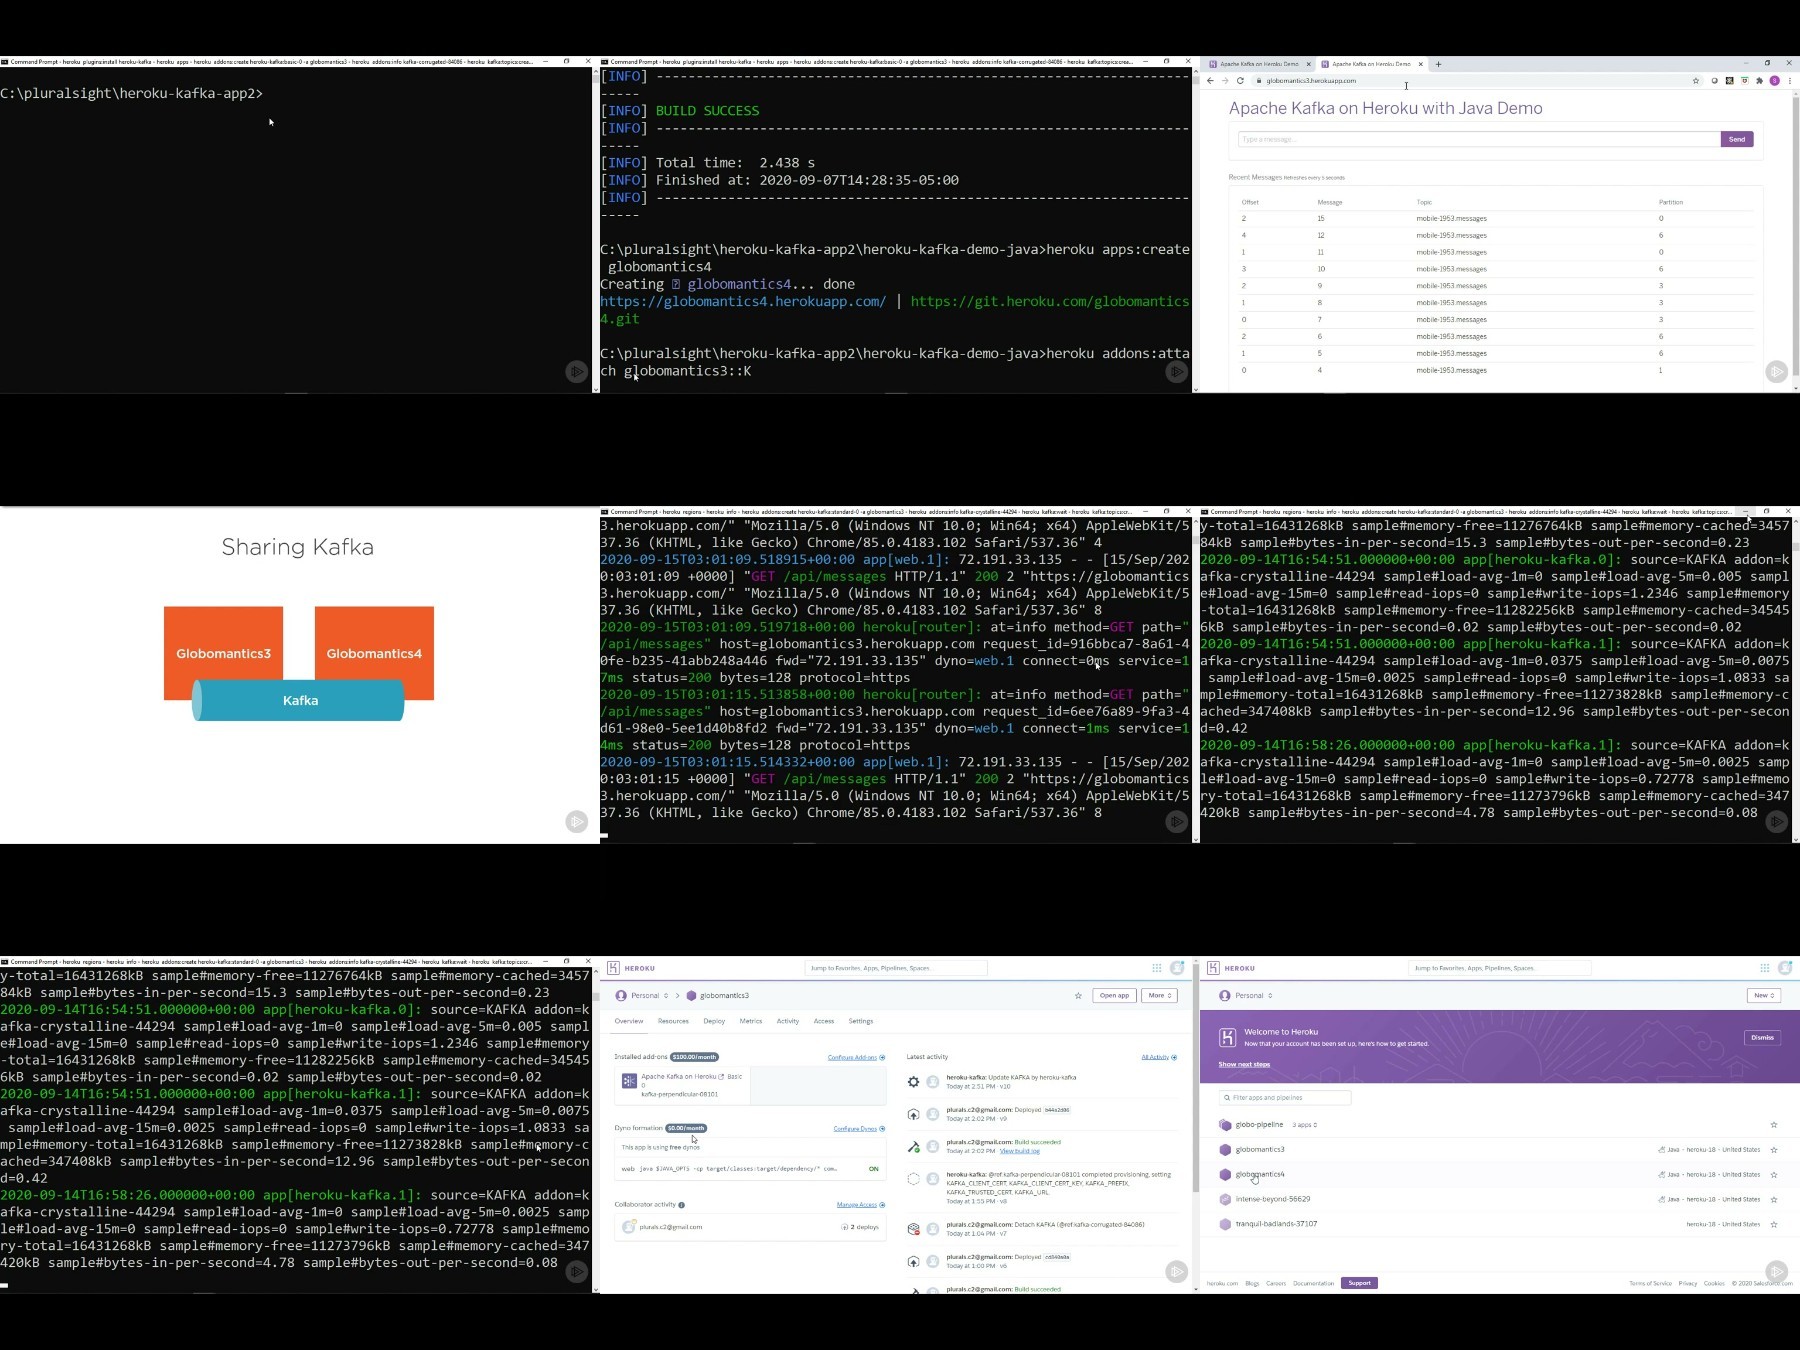The width and height of the screenshot is (1800, 1350).
Task: Reload the globomantics3.herokuapp.com page
Action: (1240, 81)
